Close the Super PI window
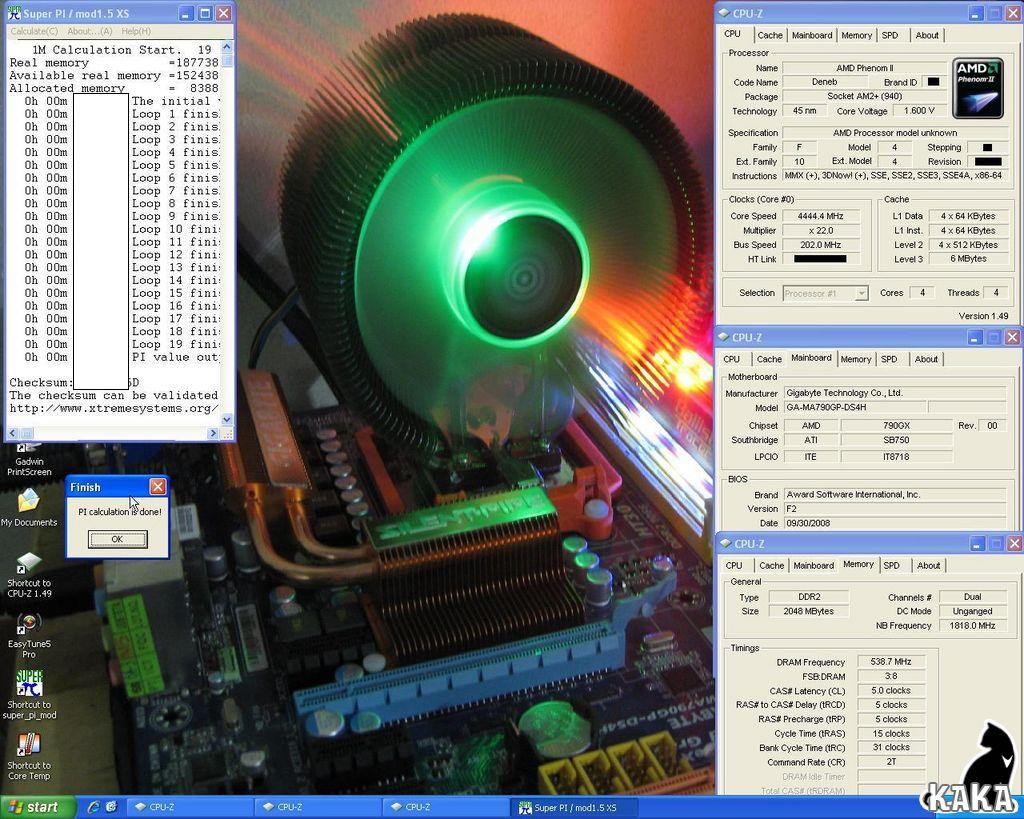 pyautogui.click(x=223, y=12)
